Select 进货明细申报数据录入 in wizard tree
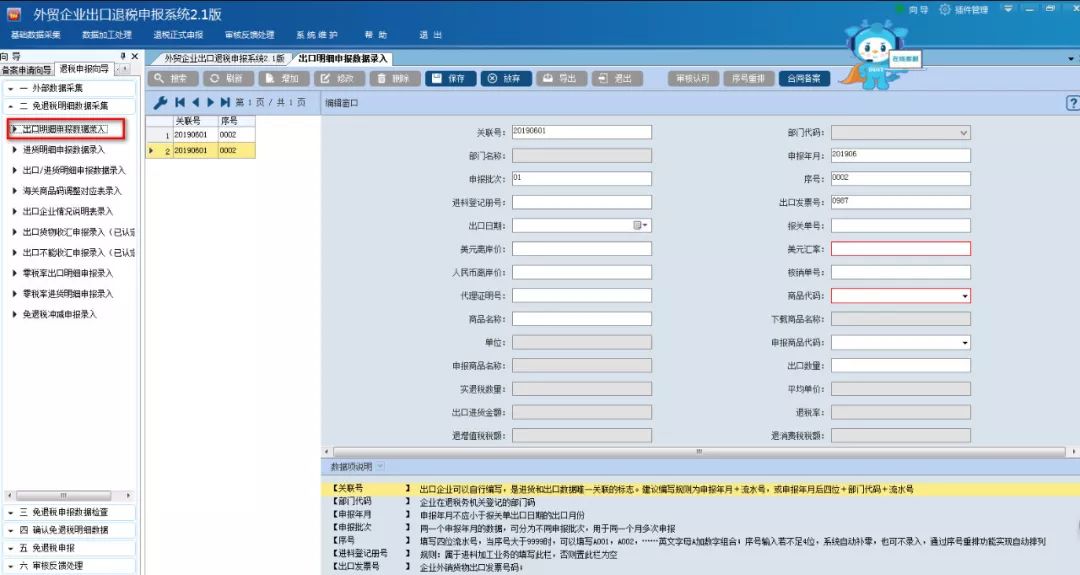Viewport: 1080px width, 575px height. pos(63,149)
